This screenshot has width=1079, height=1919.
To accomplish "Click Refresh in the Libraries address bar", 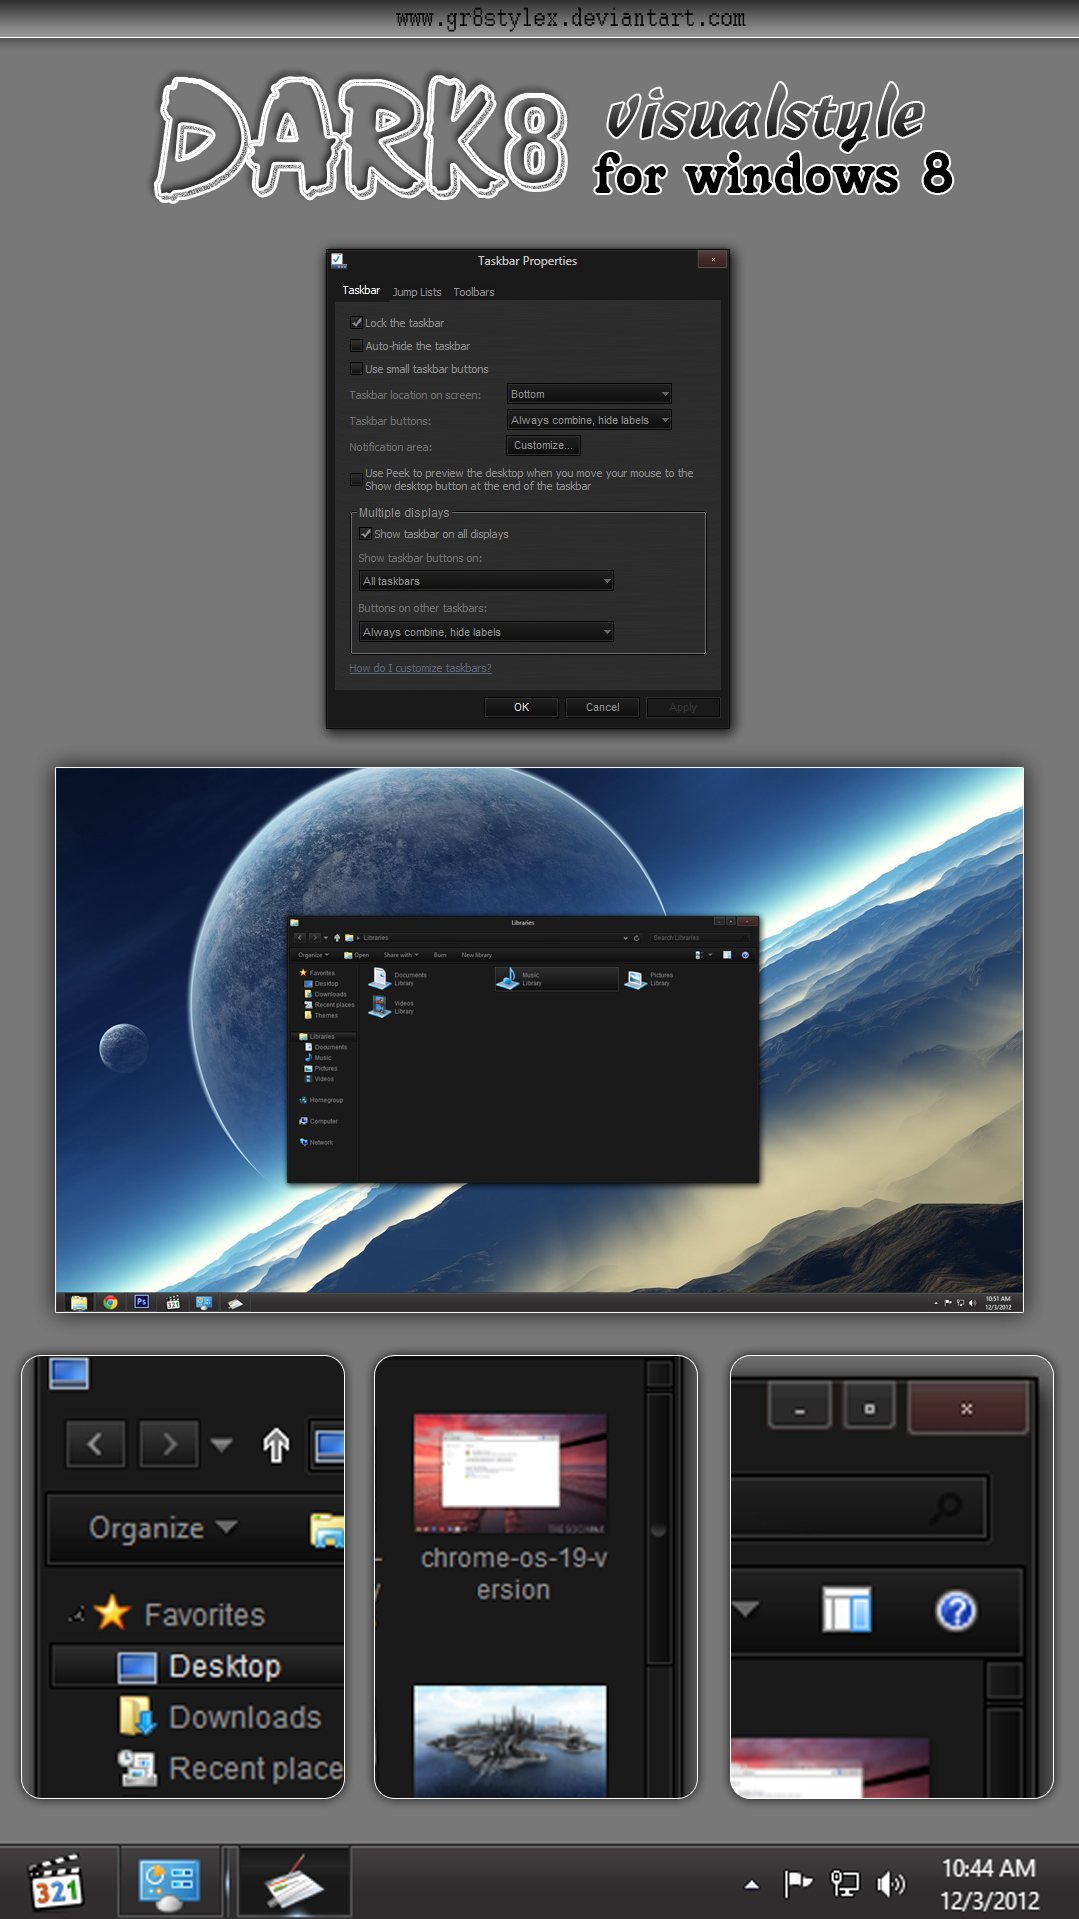I will tap(636, 938).
